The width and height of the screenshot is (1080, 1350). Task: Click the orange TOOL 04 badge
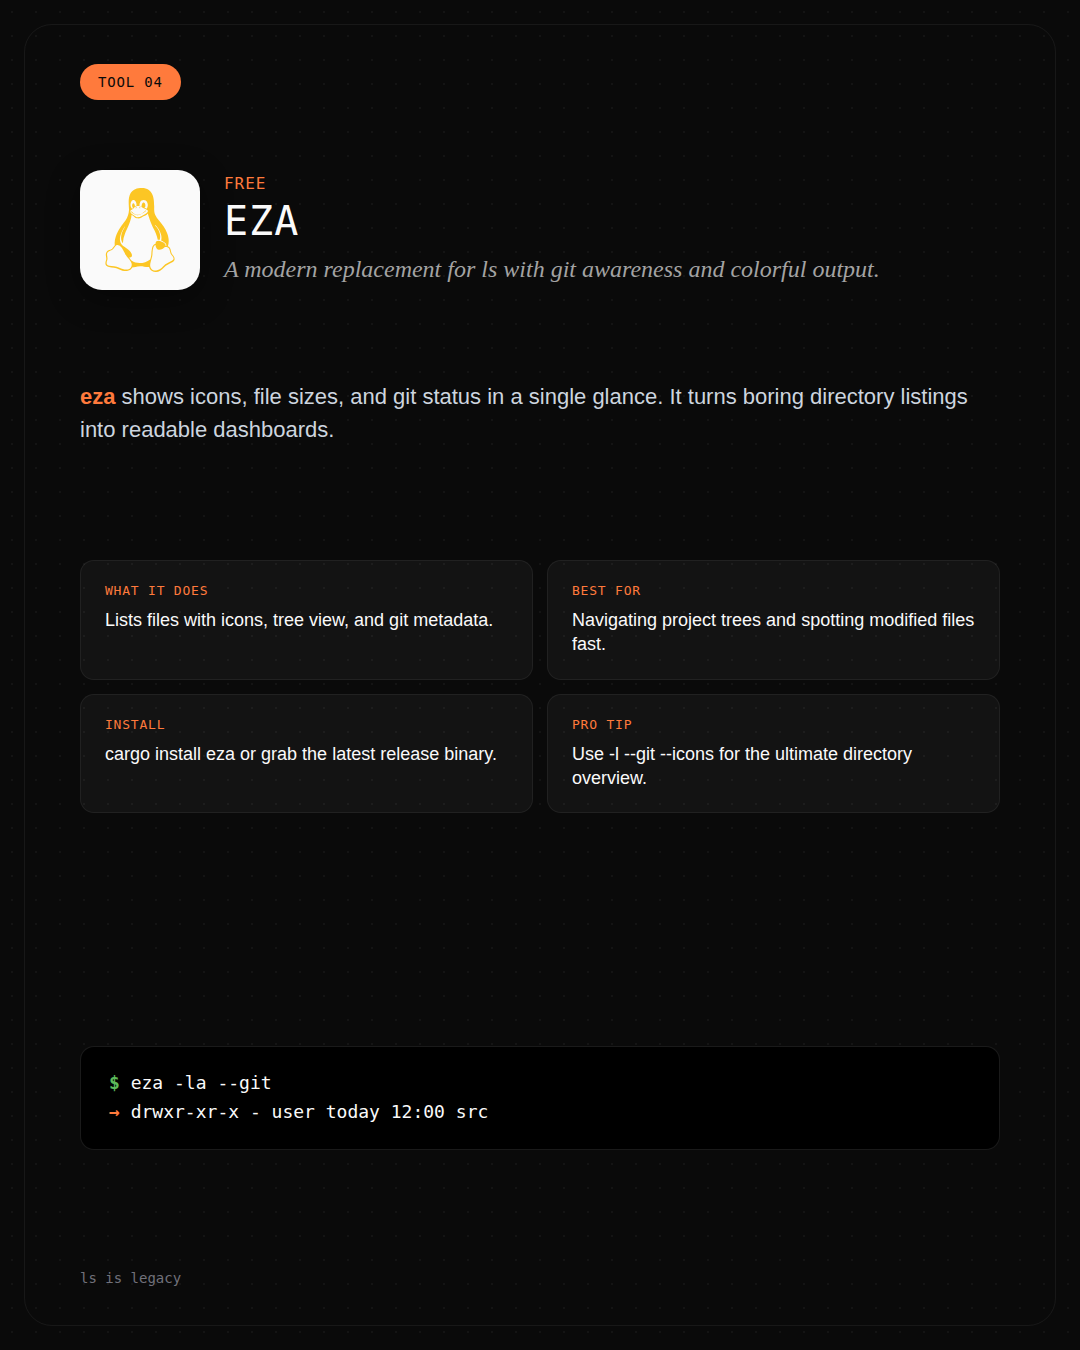(130, 82)
